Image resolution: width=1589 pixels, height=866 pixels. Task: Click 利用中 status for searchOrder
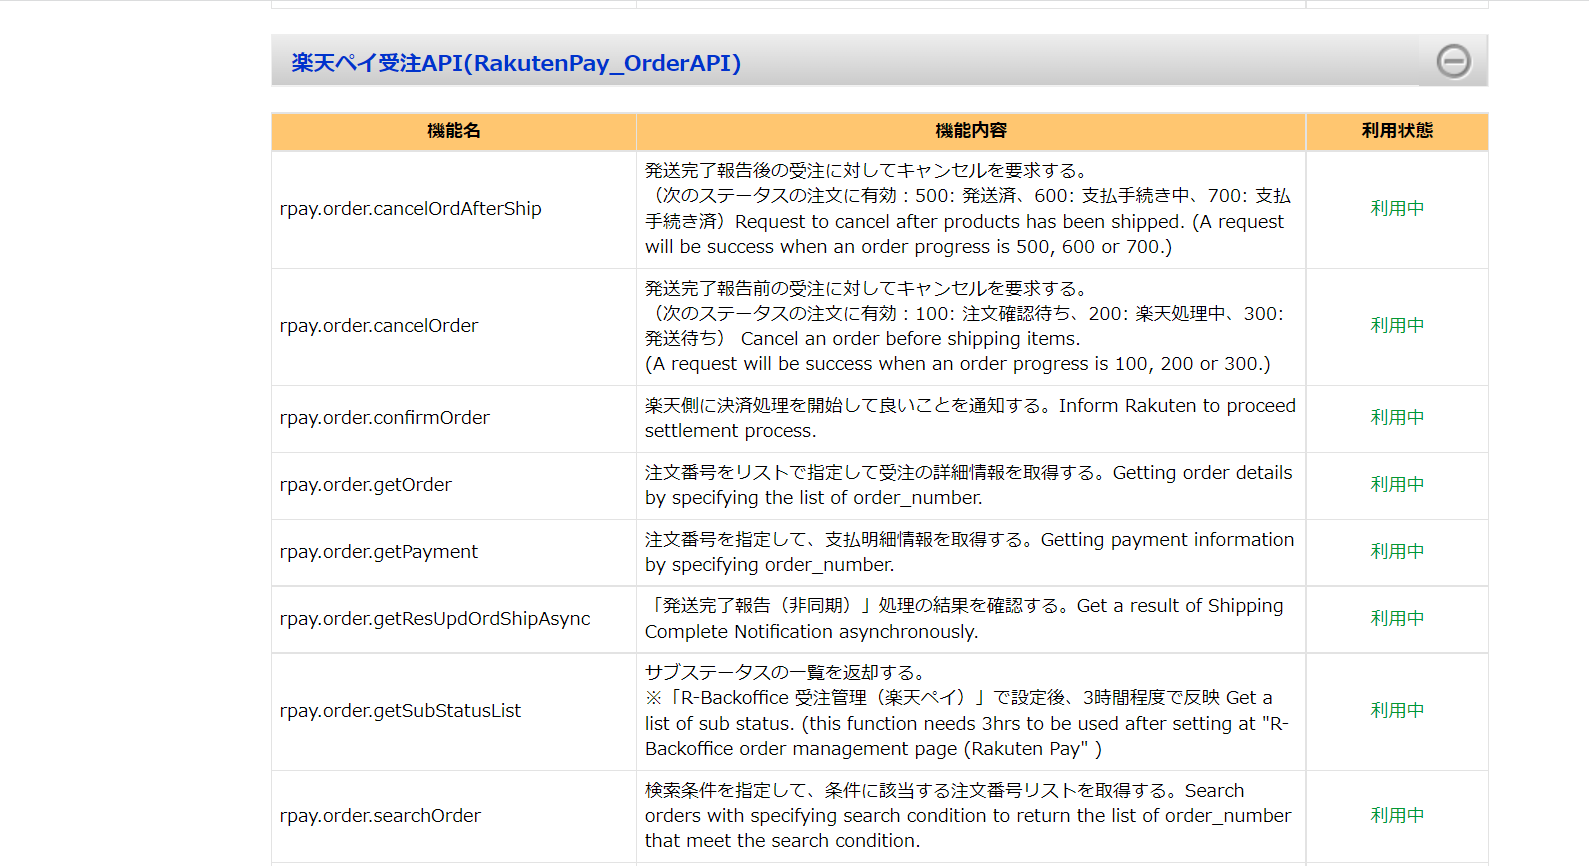[1397, 816]
